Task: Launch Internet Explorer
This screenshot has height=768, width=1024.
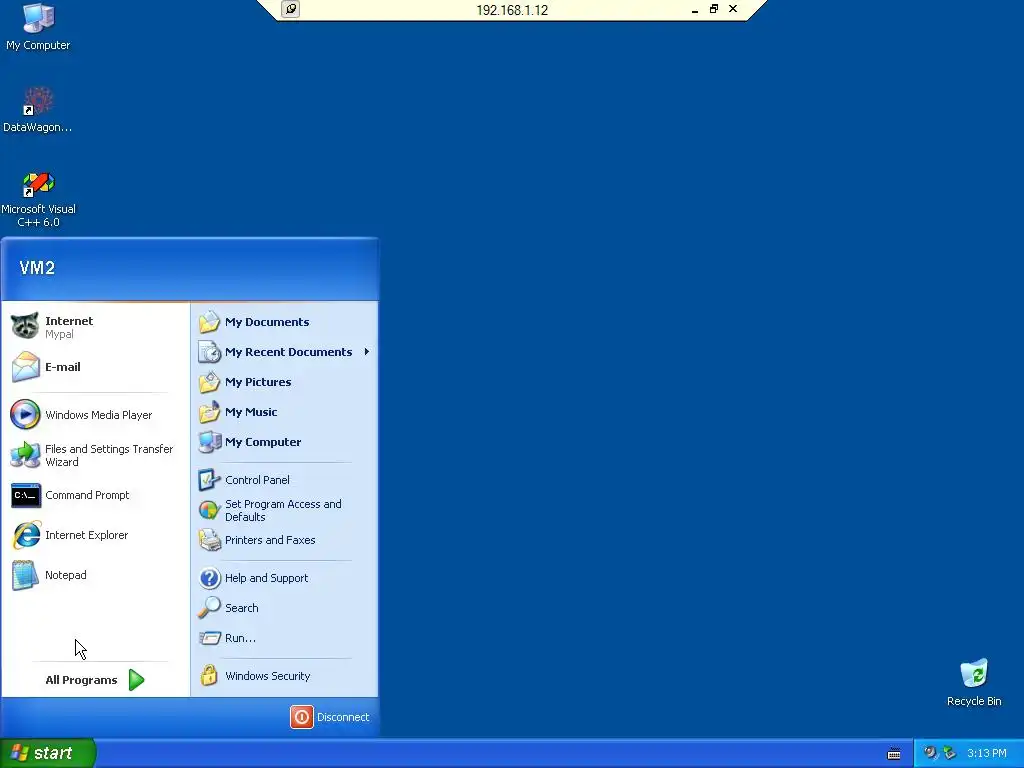Action: (95, 535)
